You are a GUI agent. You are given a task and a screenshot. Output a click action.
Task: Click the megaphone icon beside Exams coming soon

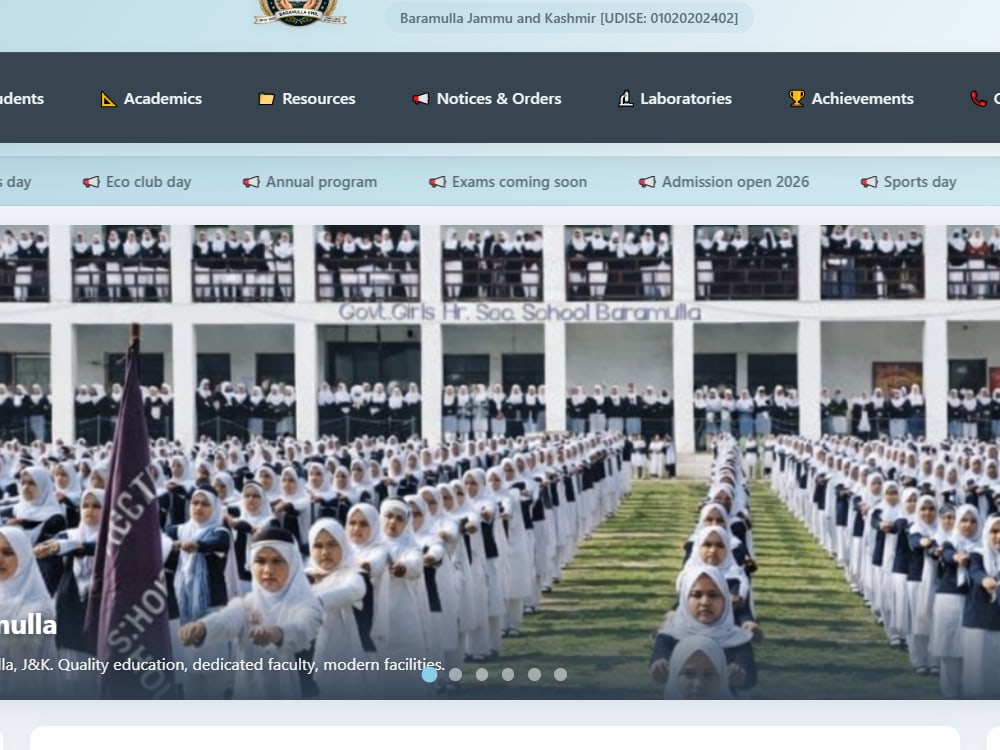[438, 182]
